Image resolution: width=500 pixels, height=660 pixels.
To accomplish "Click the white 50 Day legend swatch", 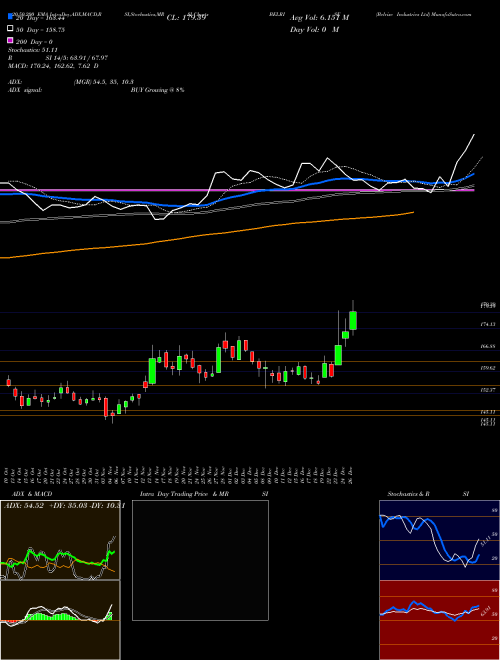I will pyautogui.click(x=10, y=29).
